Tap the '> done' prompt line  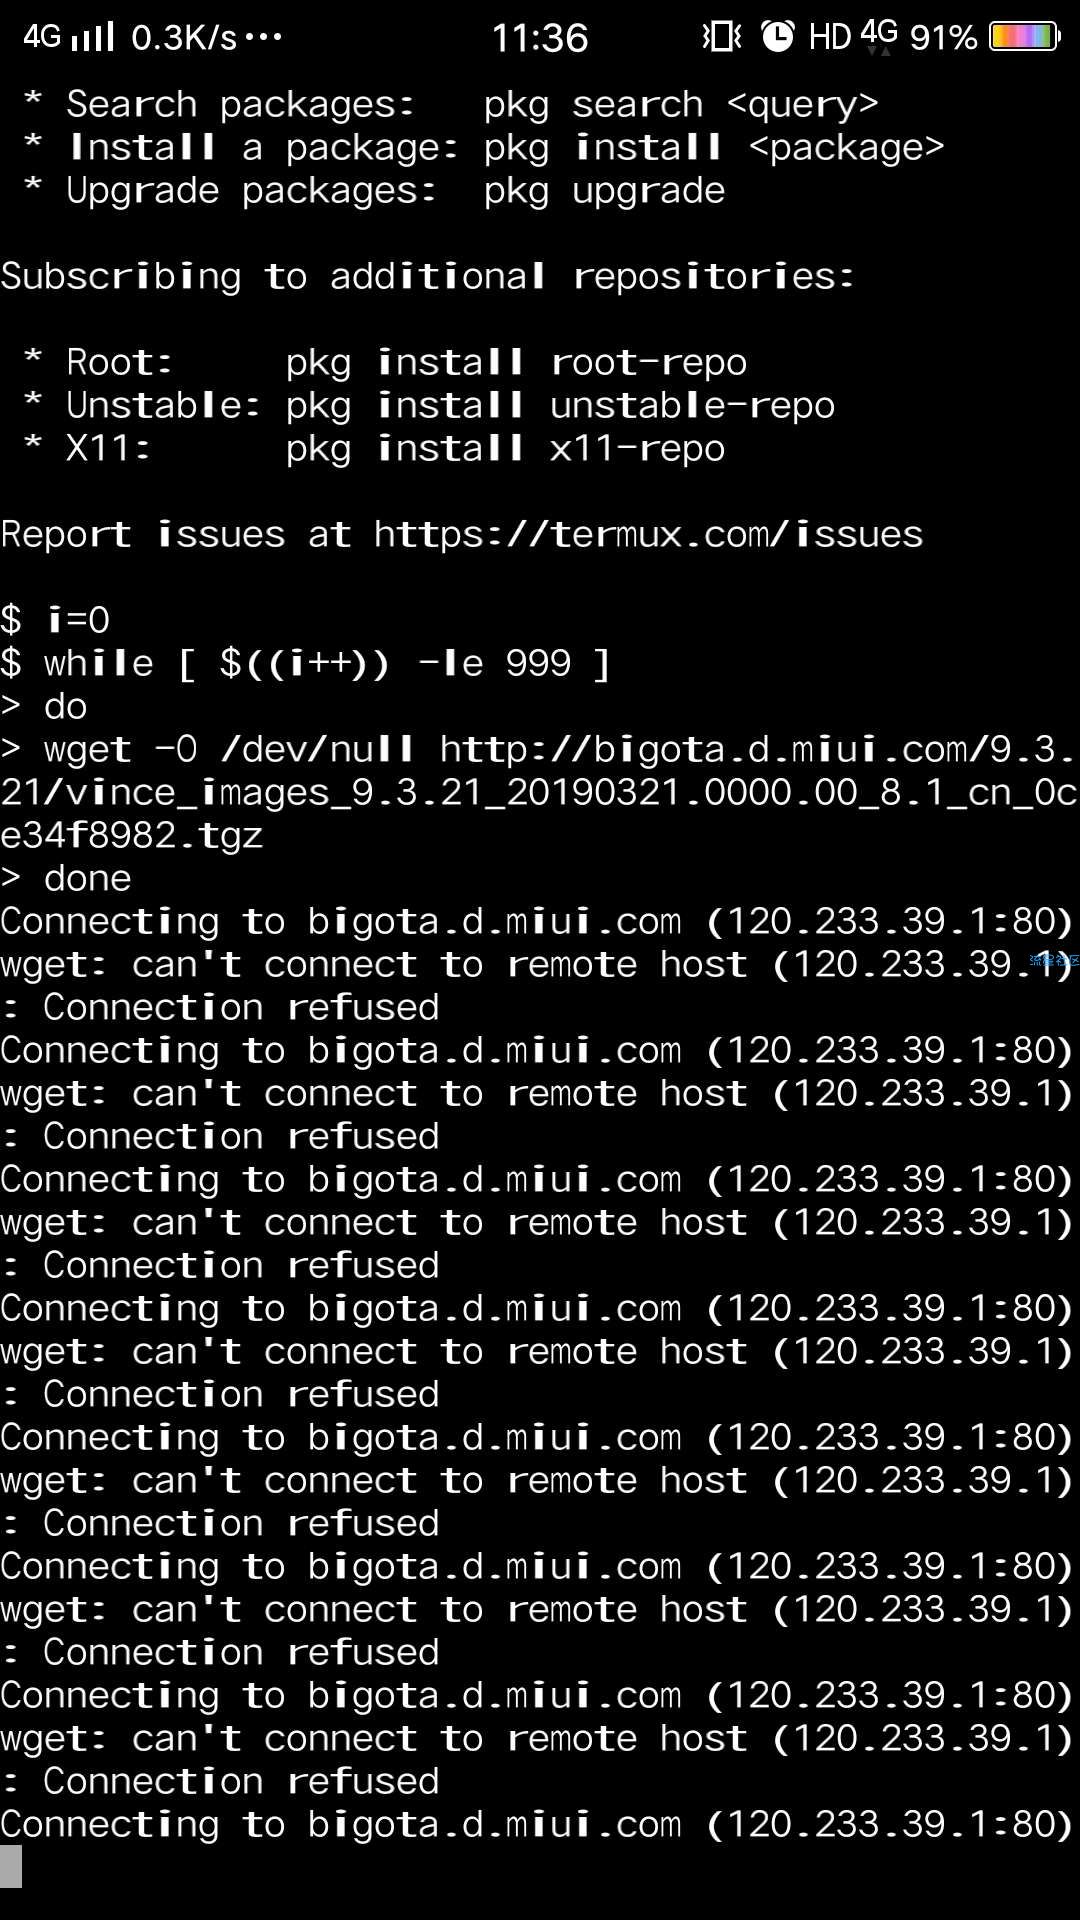[x=66, y=878]
